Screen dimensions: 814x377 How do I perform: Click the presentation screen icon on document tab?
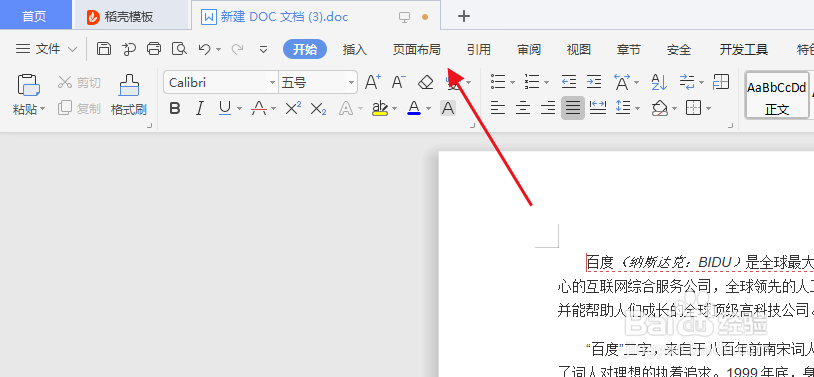404,17
